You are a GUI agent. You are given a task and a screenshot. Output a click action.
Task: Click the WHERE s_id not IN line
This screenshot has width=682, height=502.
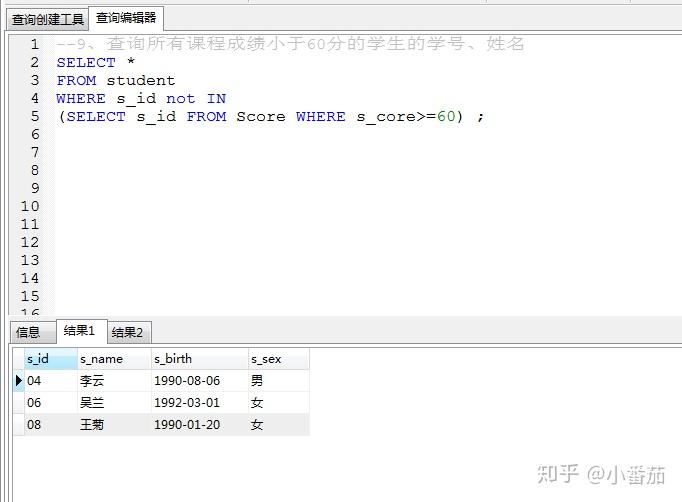pos(141,99)
